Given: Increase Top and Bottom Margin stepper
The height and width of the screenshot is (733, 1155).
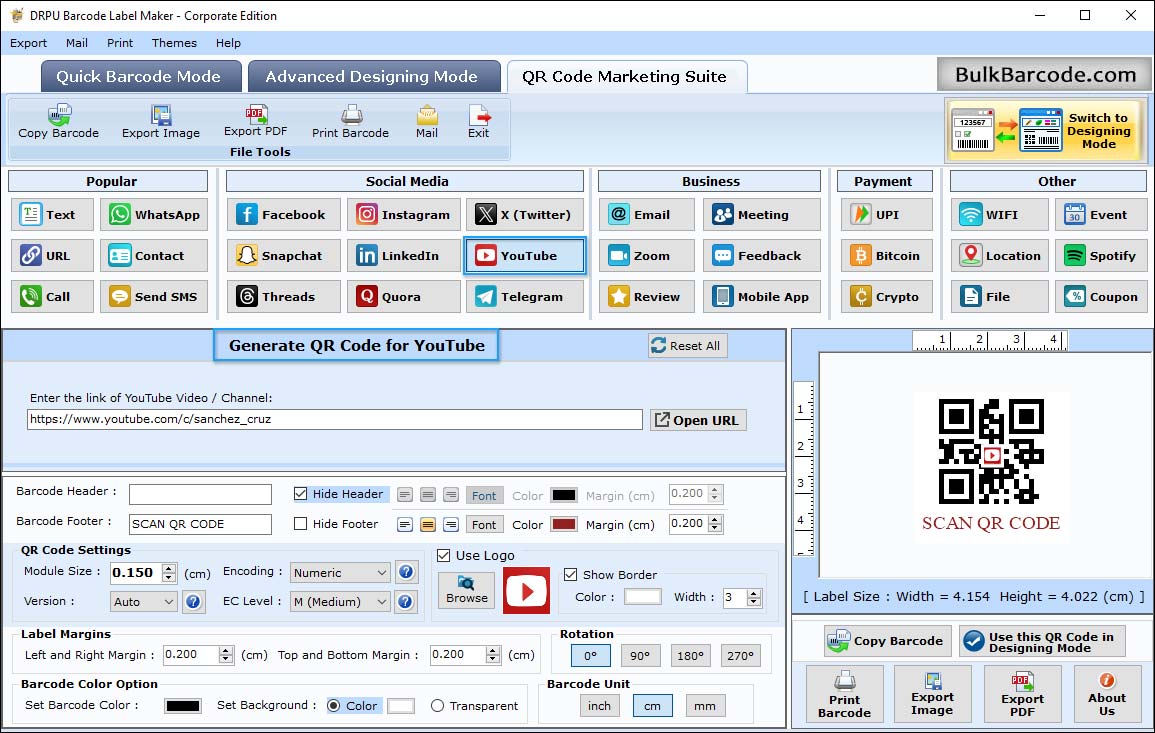Looking at the screenshot, I should pyautogui.click(x=493, y=650).
